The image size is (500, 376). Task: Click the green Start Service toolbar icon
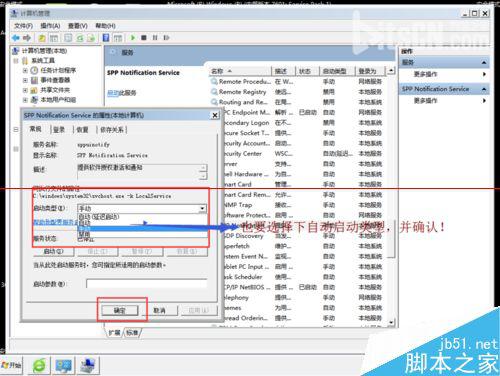point(133,38)
